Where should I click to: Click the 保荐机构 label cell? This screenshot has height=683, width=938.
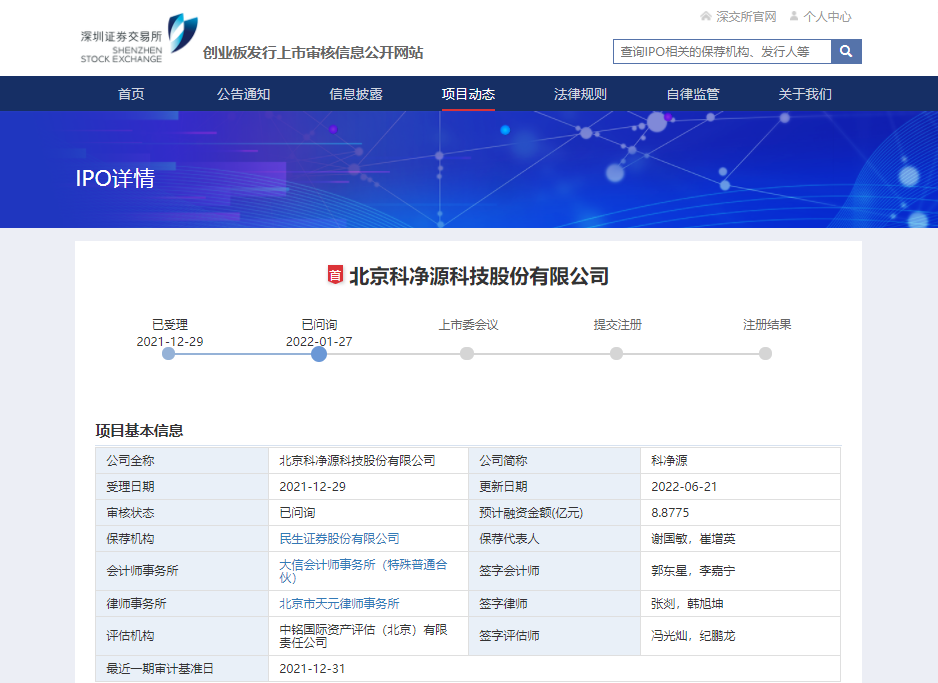(182, 538)
